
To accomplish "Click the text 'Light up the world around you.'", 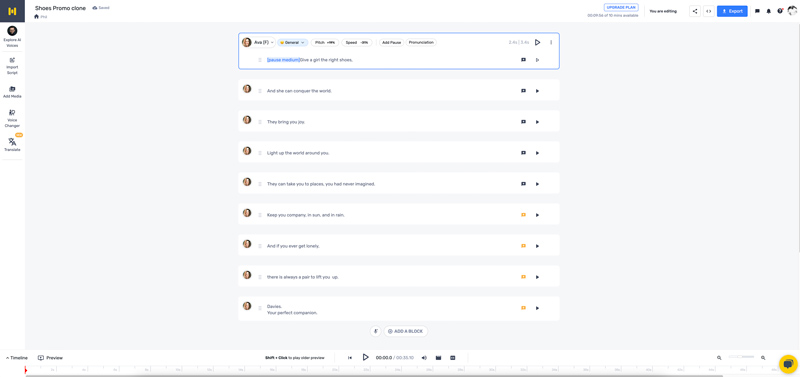I will 298,153.
